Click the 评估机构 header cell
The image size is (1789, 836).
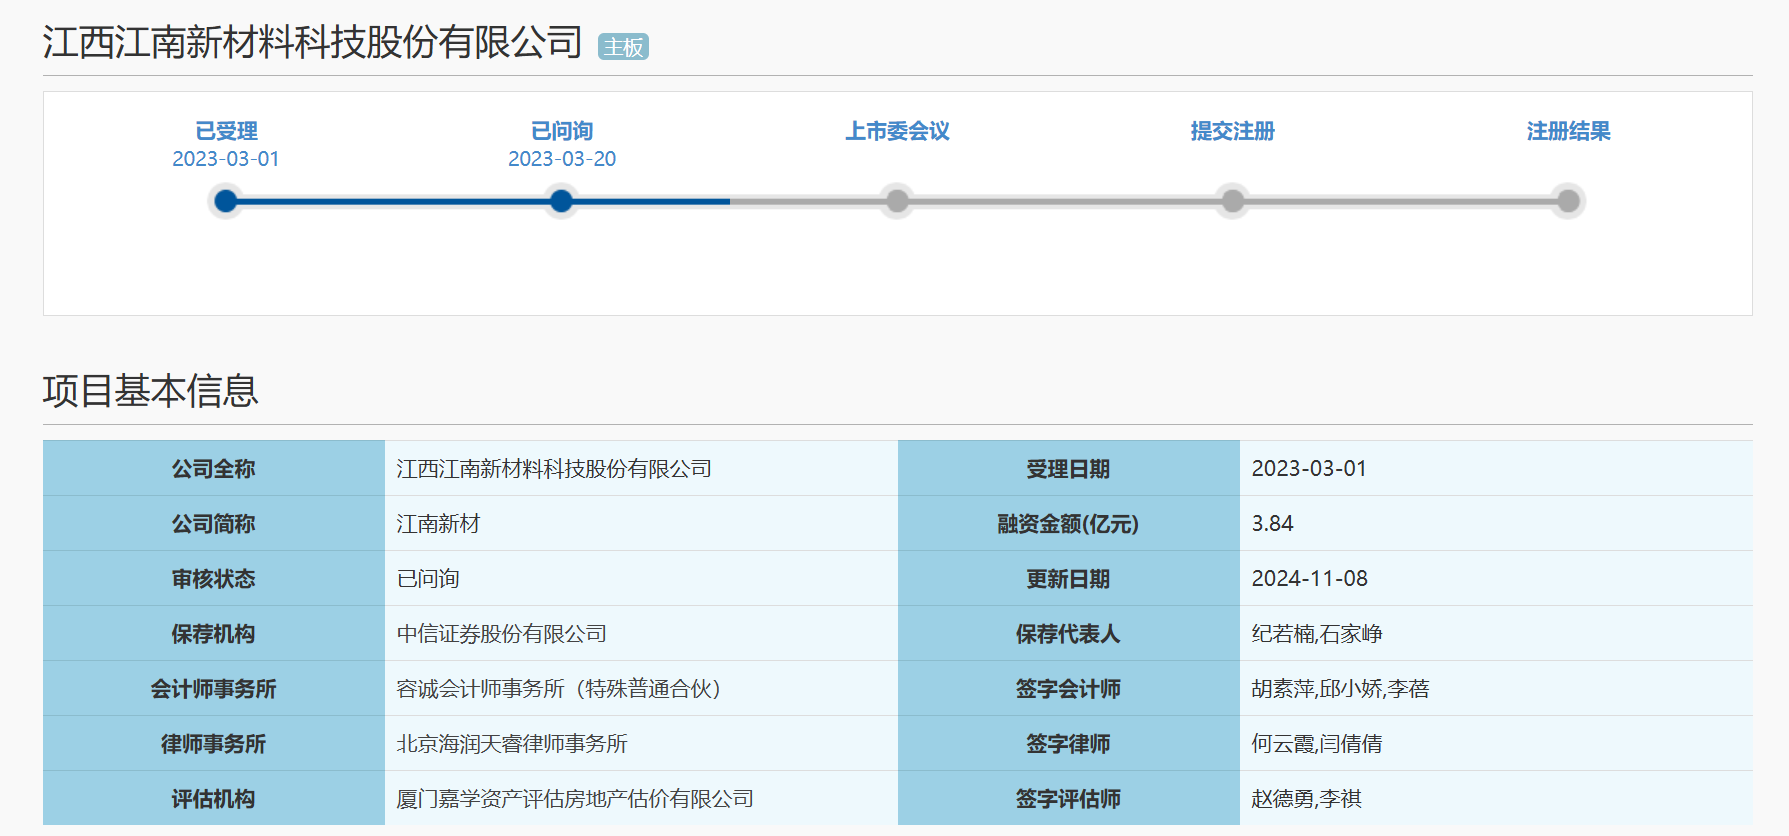[x=213, y=798]
